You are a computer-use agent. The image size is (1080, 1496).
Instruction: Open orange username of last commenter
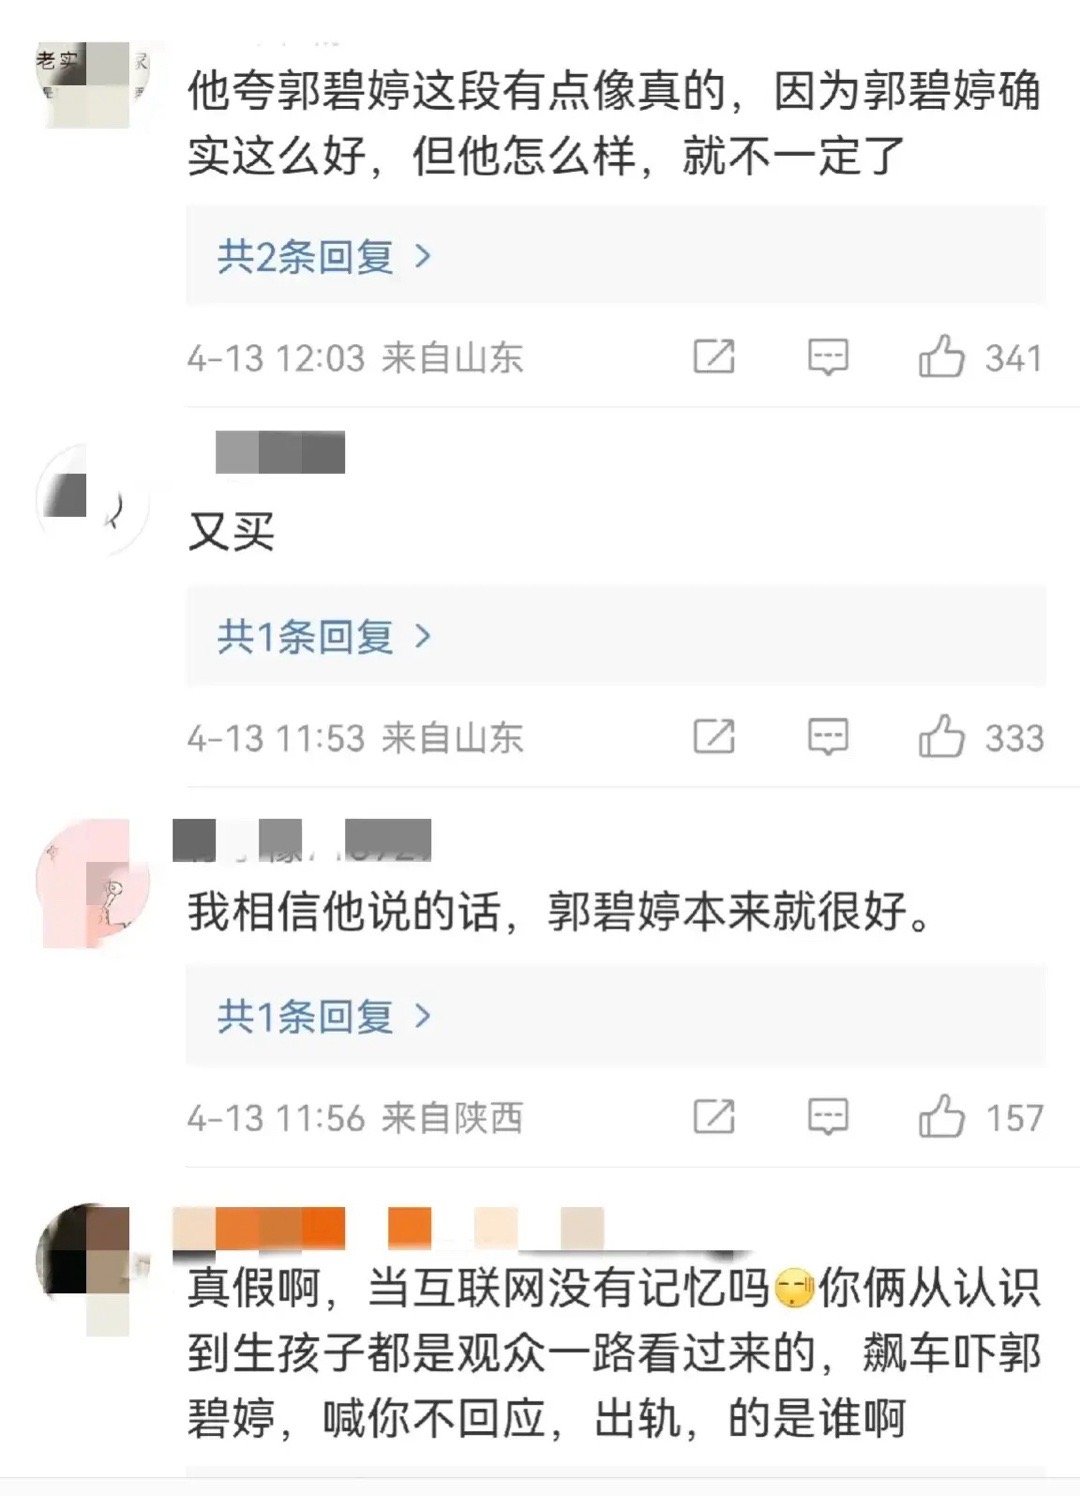[388, 1229]
